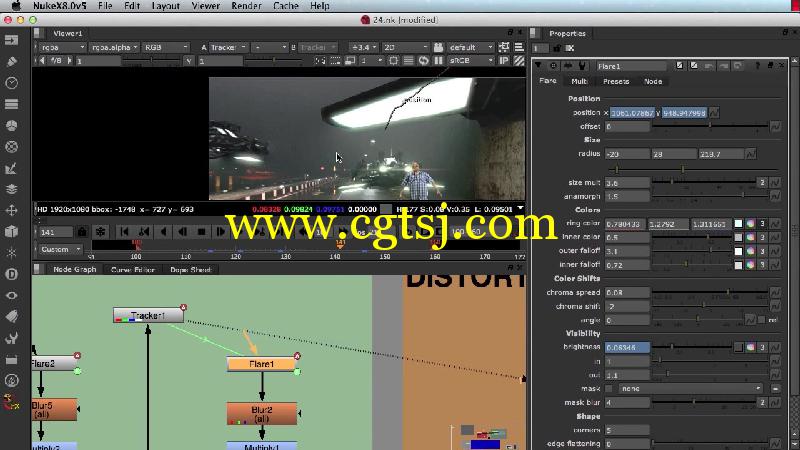Open the timeline Custom range dropdown
Screen dimensions: 800x450
[60, 249]
